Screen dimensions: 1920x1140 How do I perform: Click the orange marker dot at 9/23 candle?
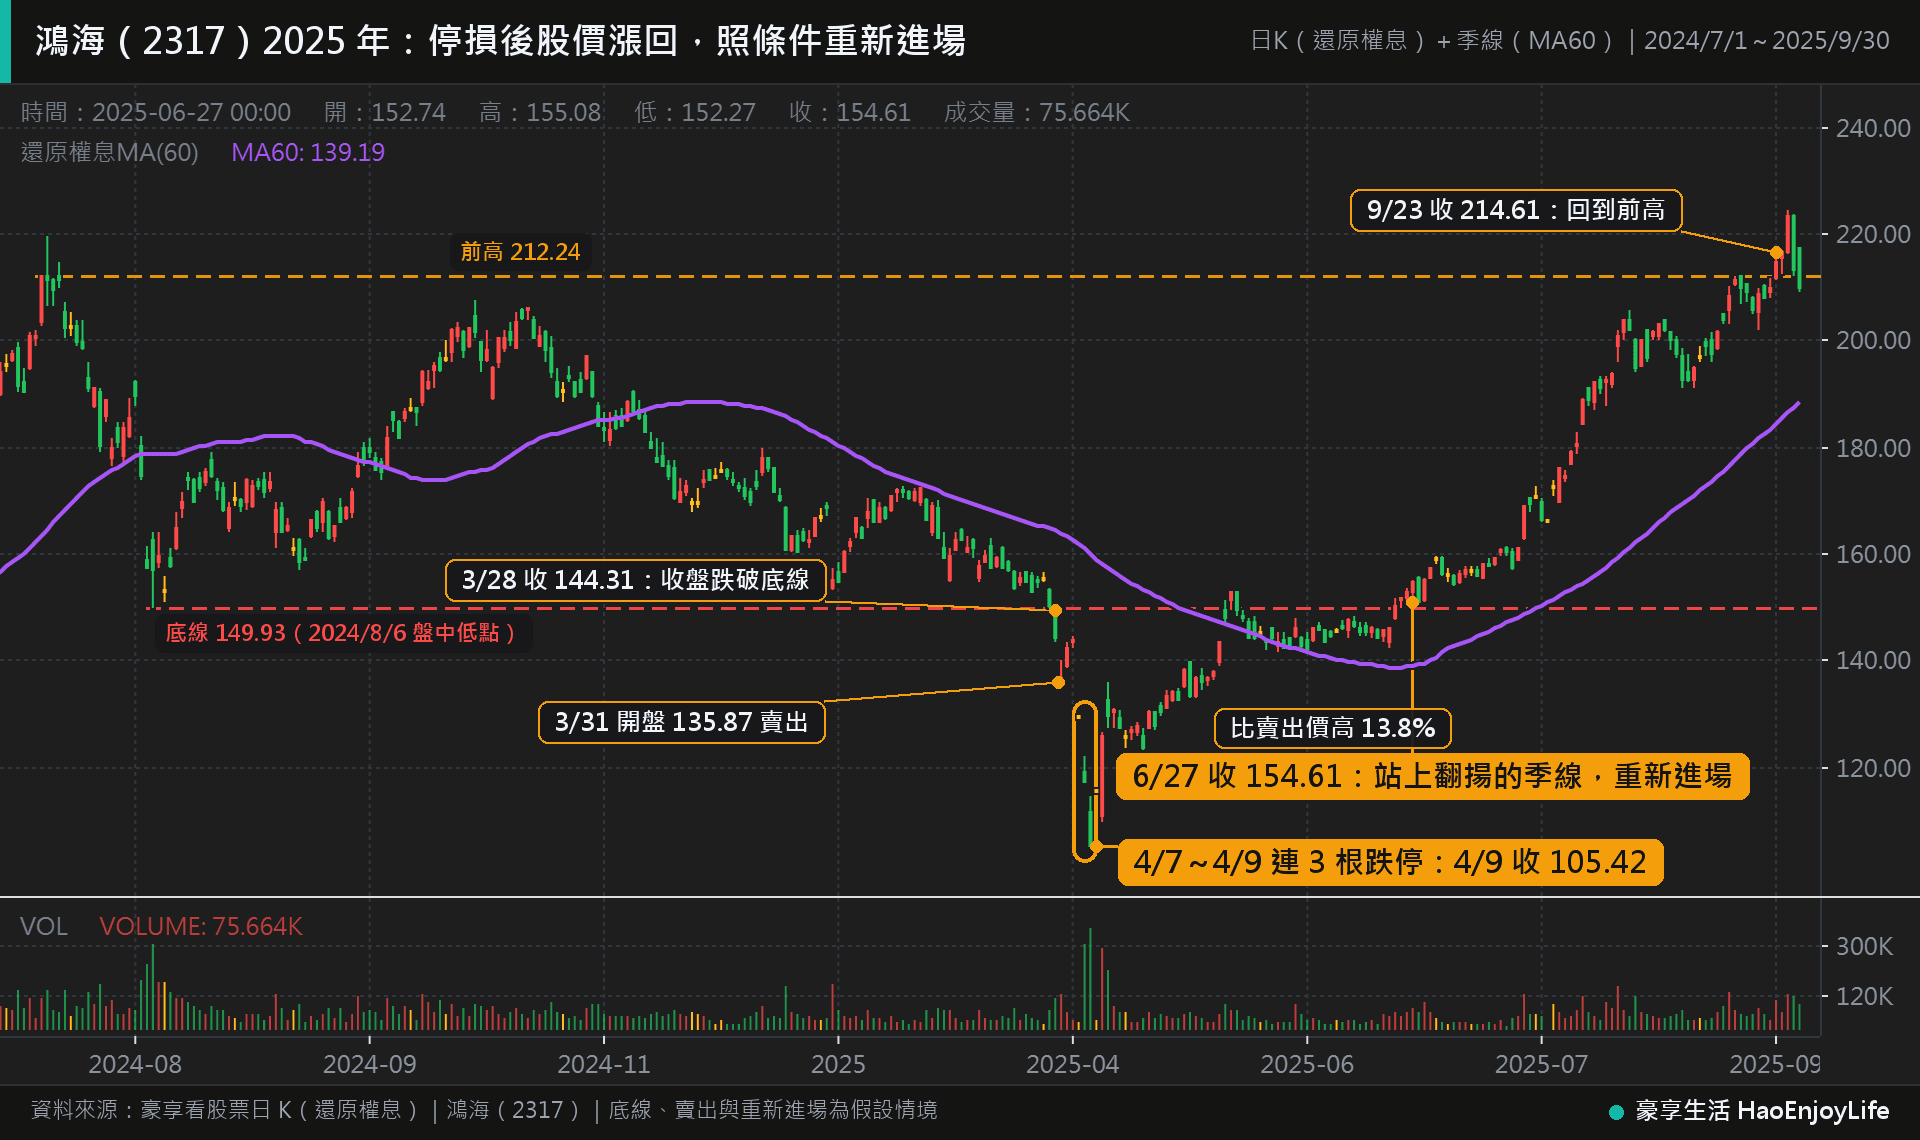[1777, 253]
